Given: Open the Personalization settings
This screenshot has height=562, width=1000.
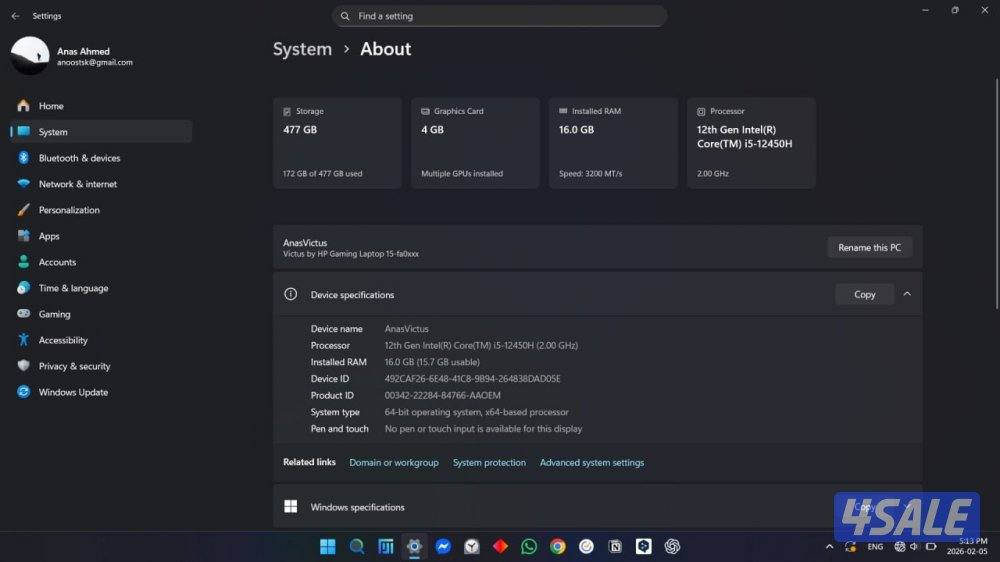Looking at the screenshot, I should pos(102,210).
